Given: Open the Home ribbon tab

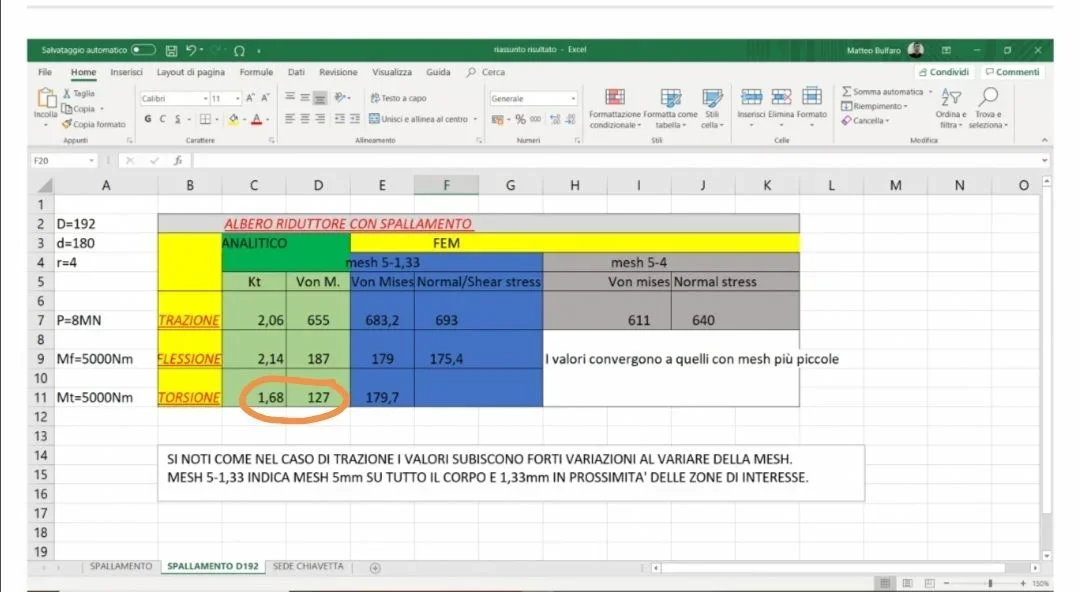Looking at the screenshot, I should (x=83, y=72).
